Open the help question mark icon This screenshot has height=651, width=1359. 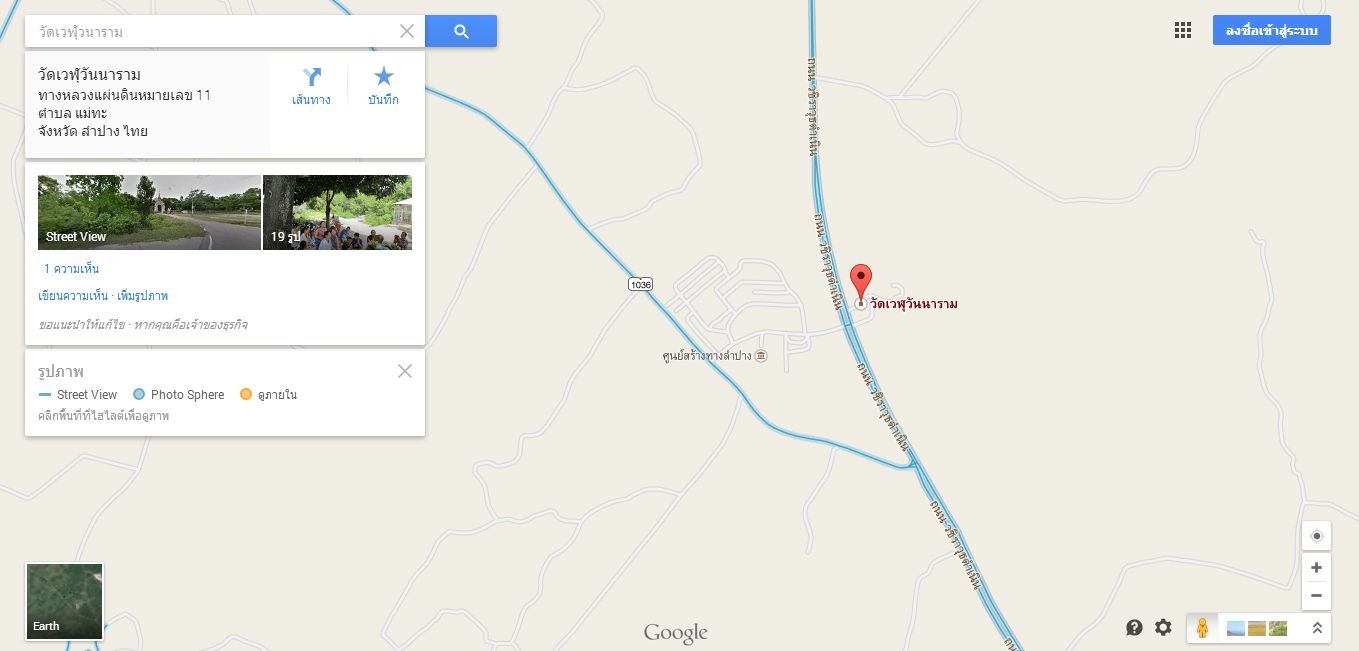1134,627
